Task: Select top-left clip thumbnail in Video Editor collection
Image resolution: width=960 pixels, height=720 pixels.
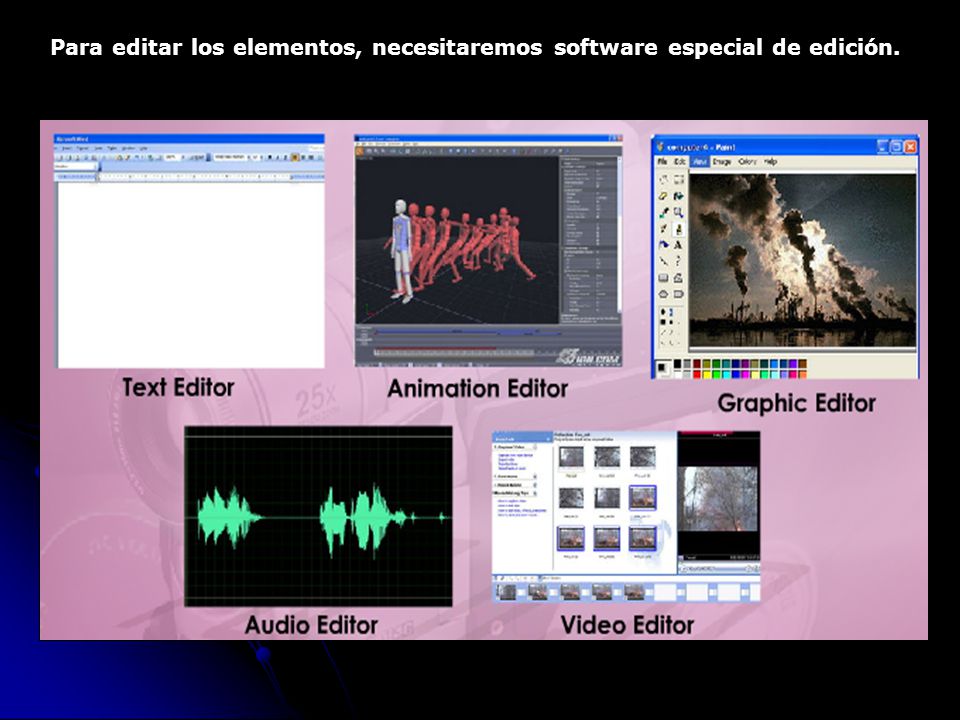Action: pos(571,457)
